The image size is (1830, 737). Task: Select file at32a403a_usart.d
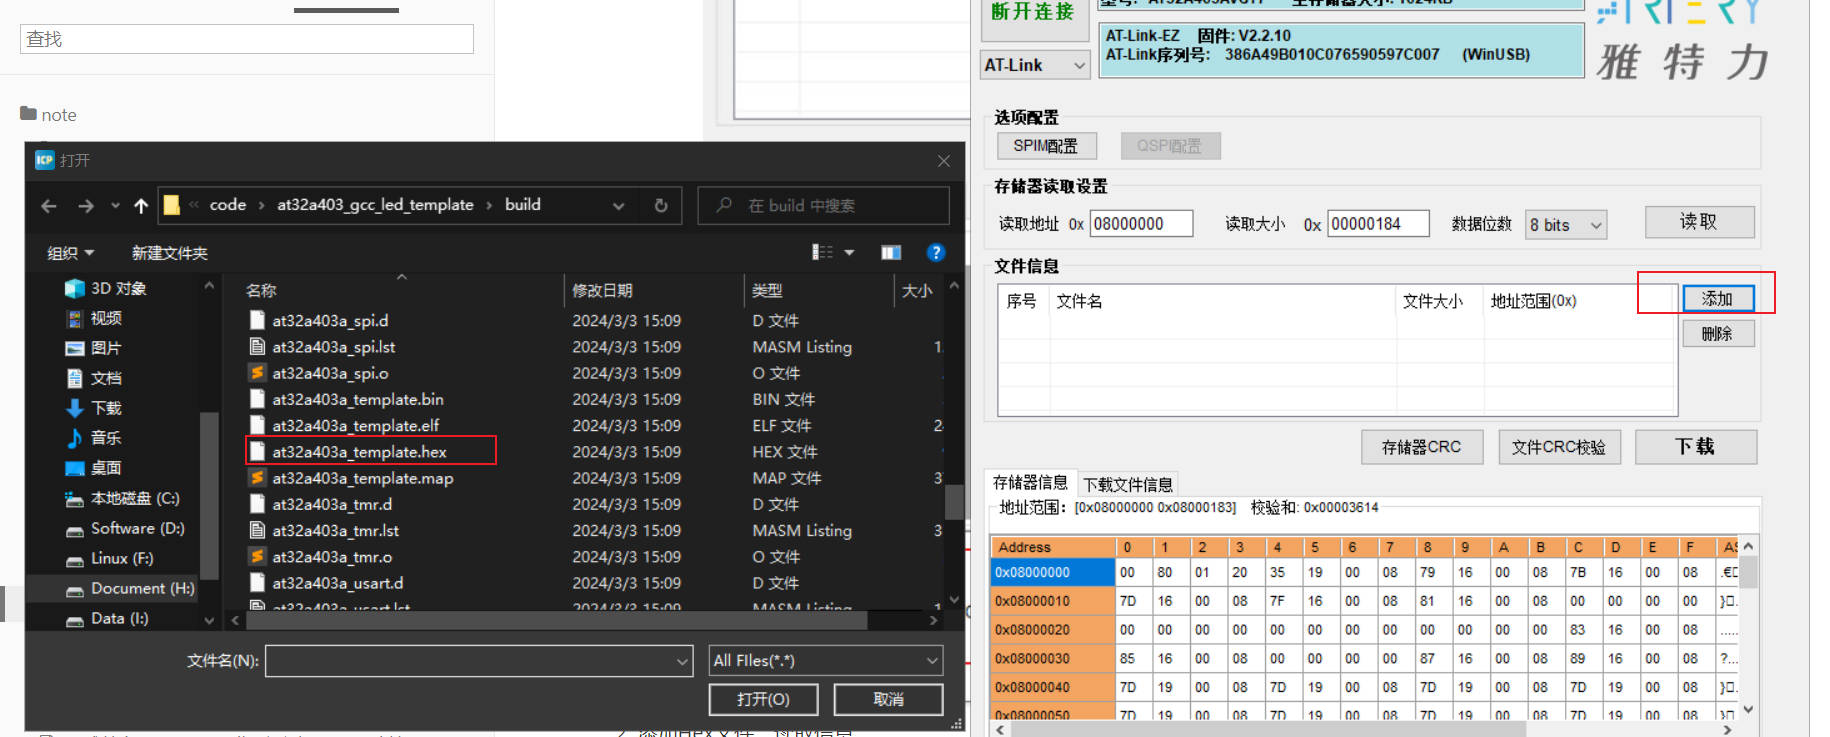point(337,583)
